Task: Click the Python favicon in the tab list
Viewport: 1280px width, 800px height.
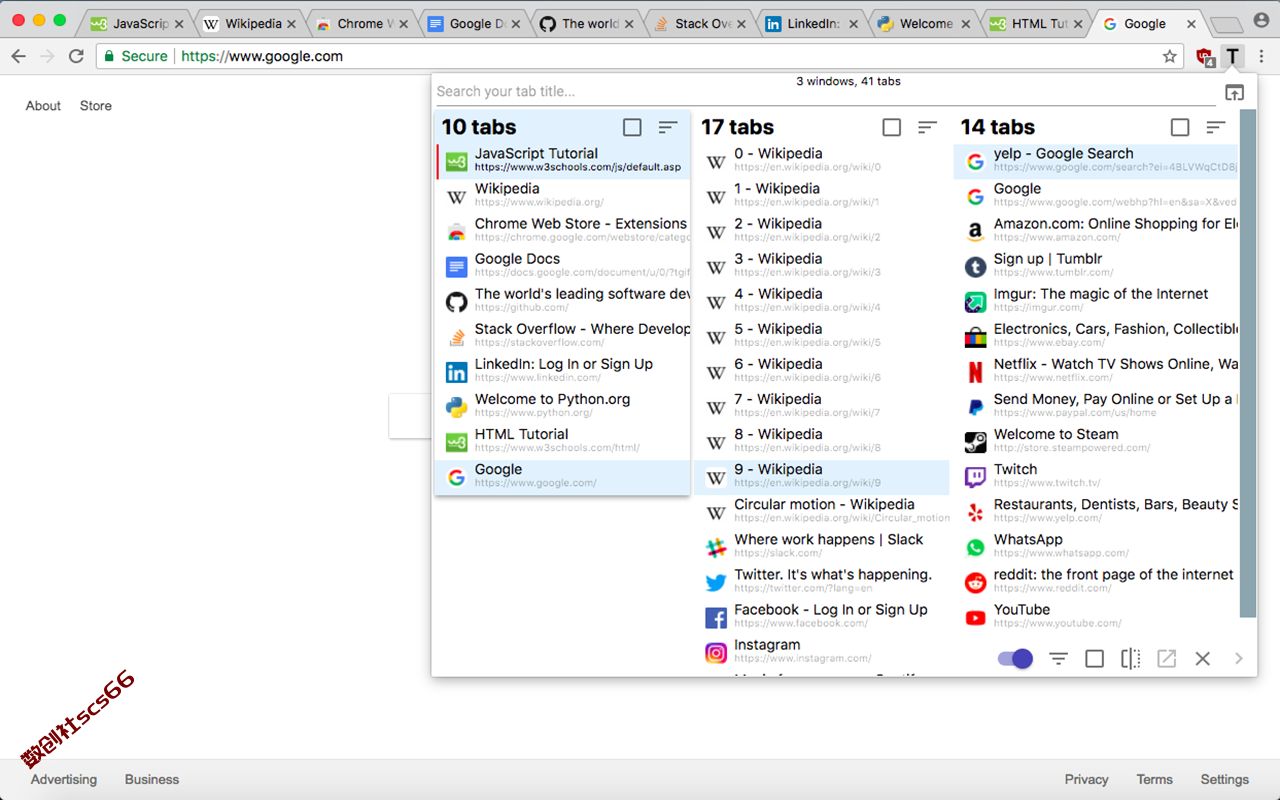Action: (456, 407)
